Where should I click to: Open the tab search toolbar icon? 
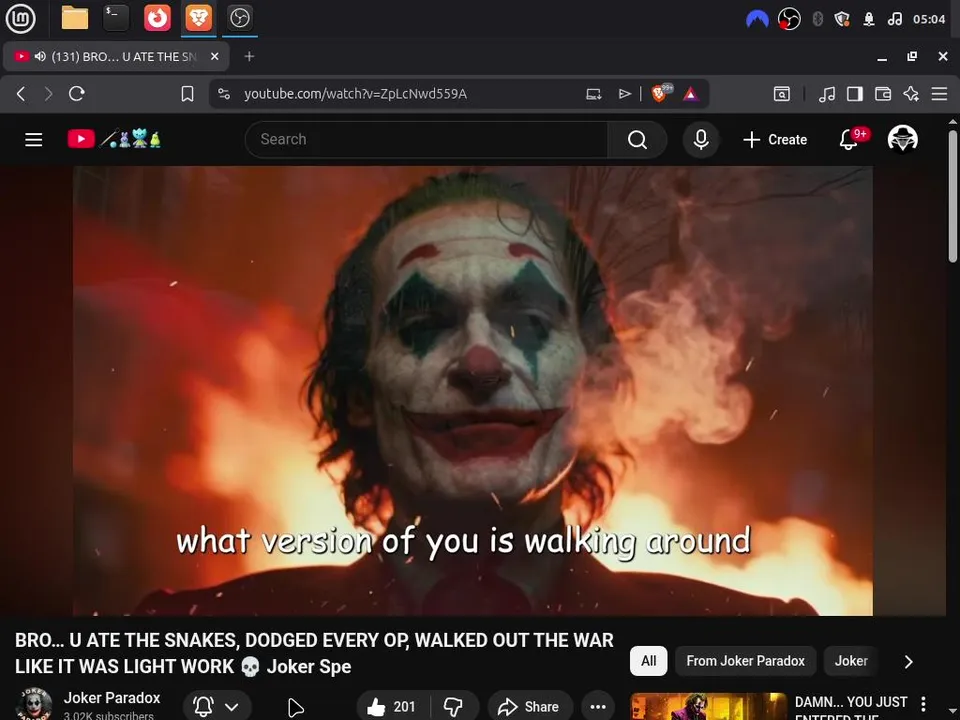(782, 94)
